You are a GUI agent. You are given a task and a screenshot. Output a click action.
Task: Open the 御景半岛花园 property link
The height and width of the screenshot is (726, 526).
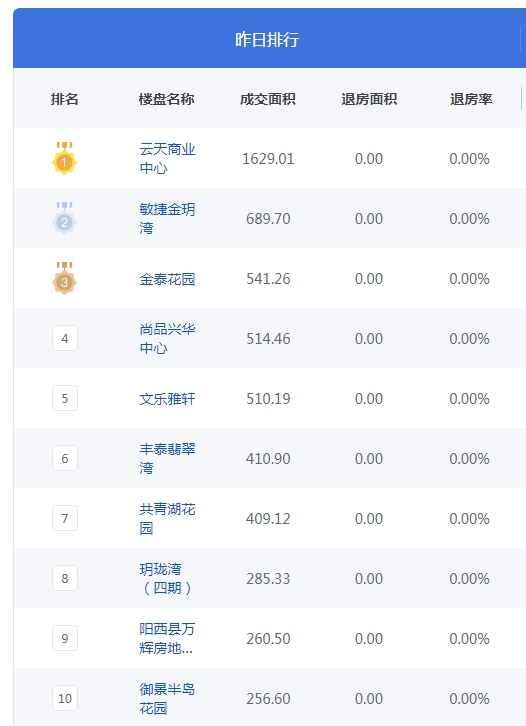click(167, 699)
